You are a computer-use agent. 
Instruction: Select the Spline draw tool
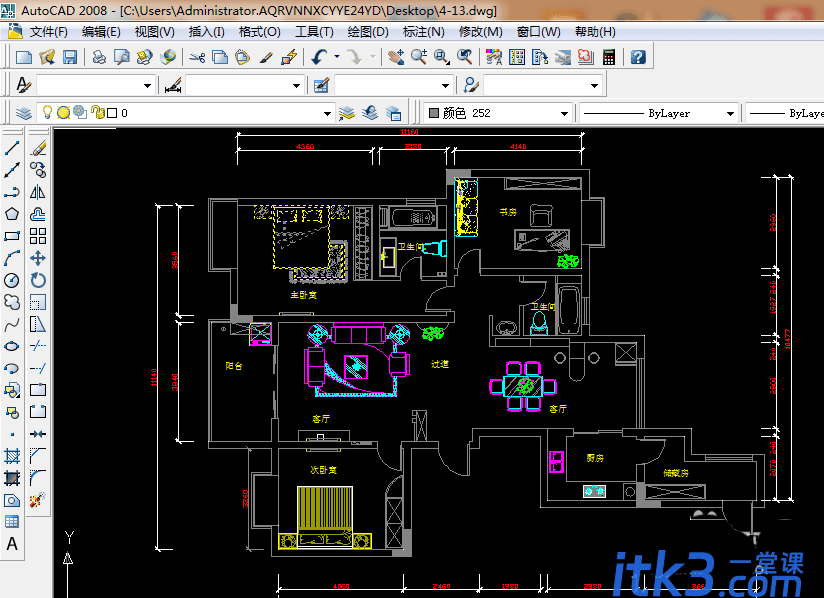pyautogui.click(x=12, y=324)
